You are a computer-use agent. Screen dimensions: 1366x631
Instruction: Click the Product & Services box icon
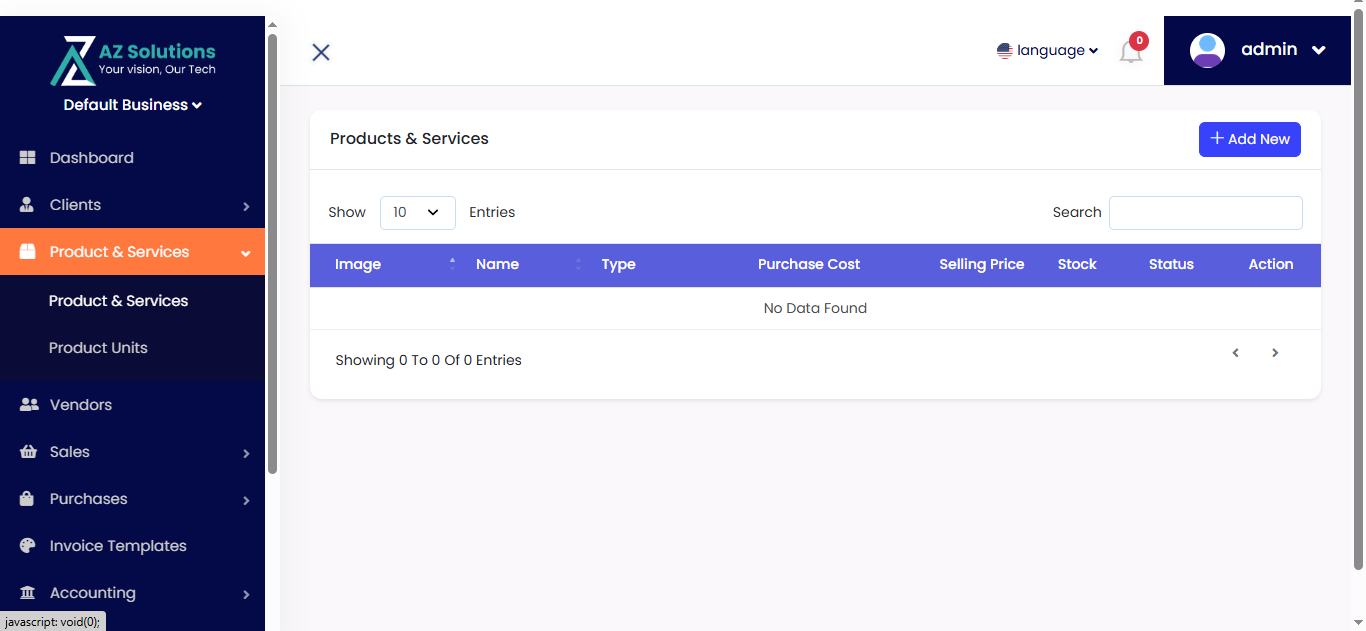28,252
